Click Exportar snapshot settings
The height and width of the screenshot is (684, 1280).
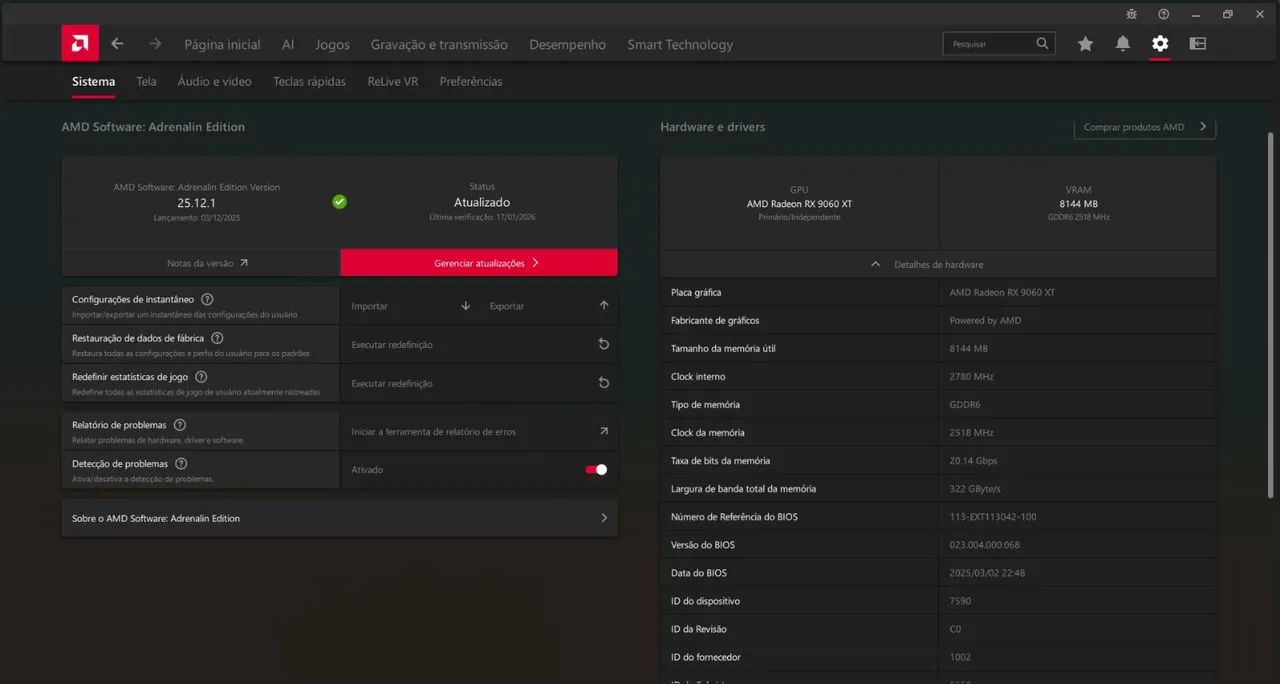click(x=548, y=306)
